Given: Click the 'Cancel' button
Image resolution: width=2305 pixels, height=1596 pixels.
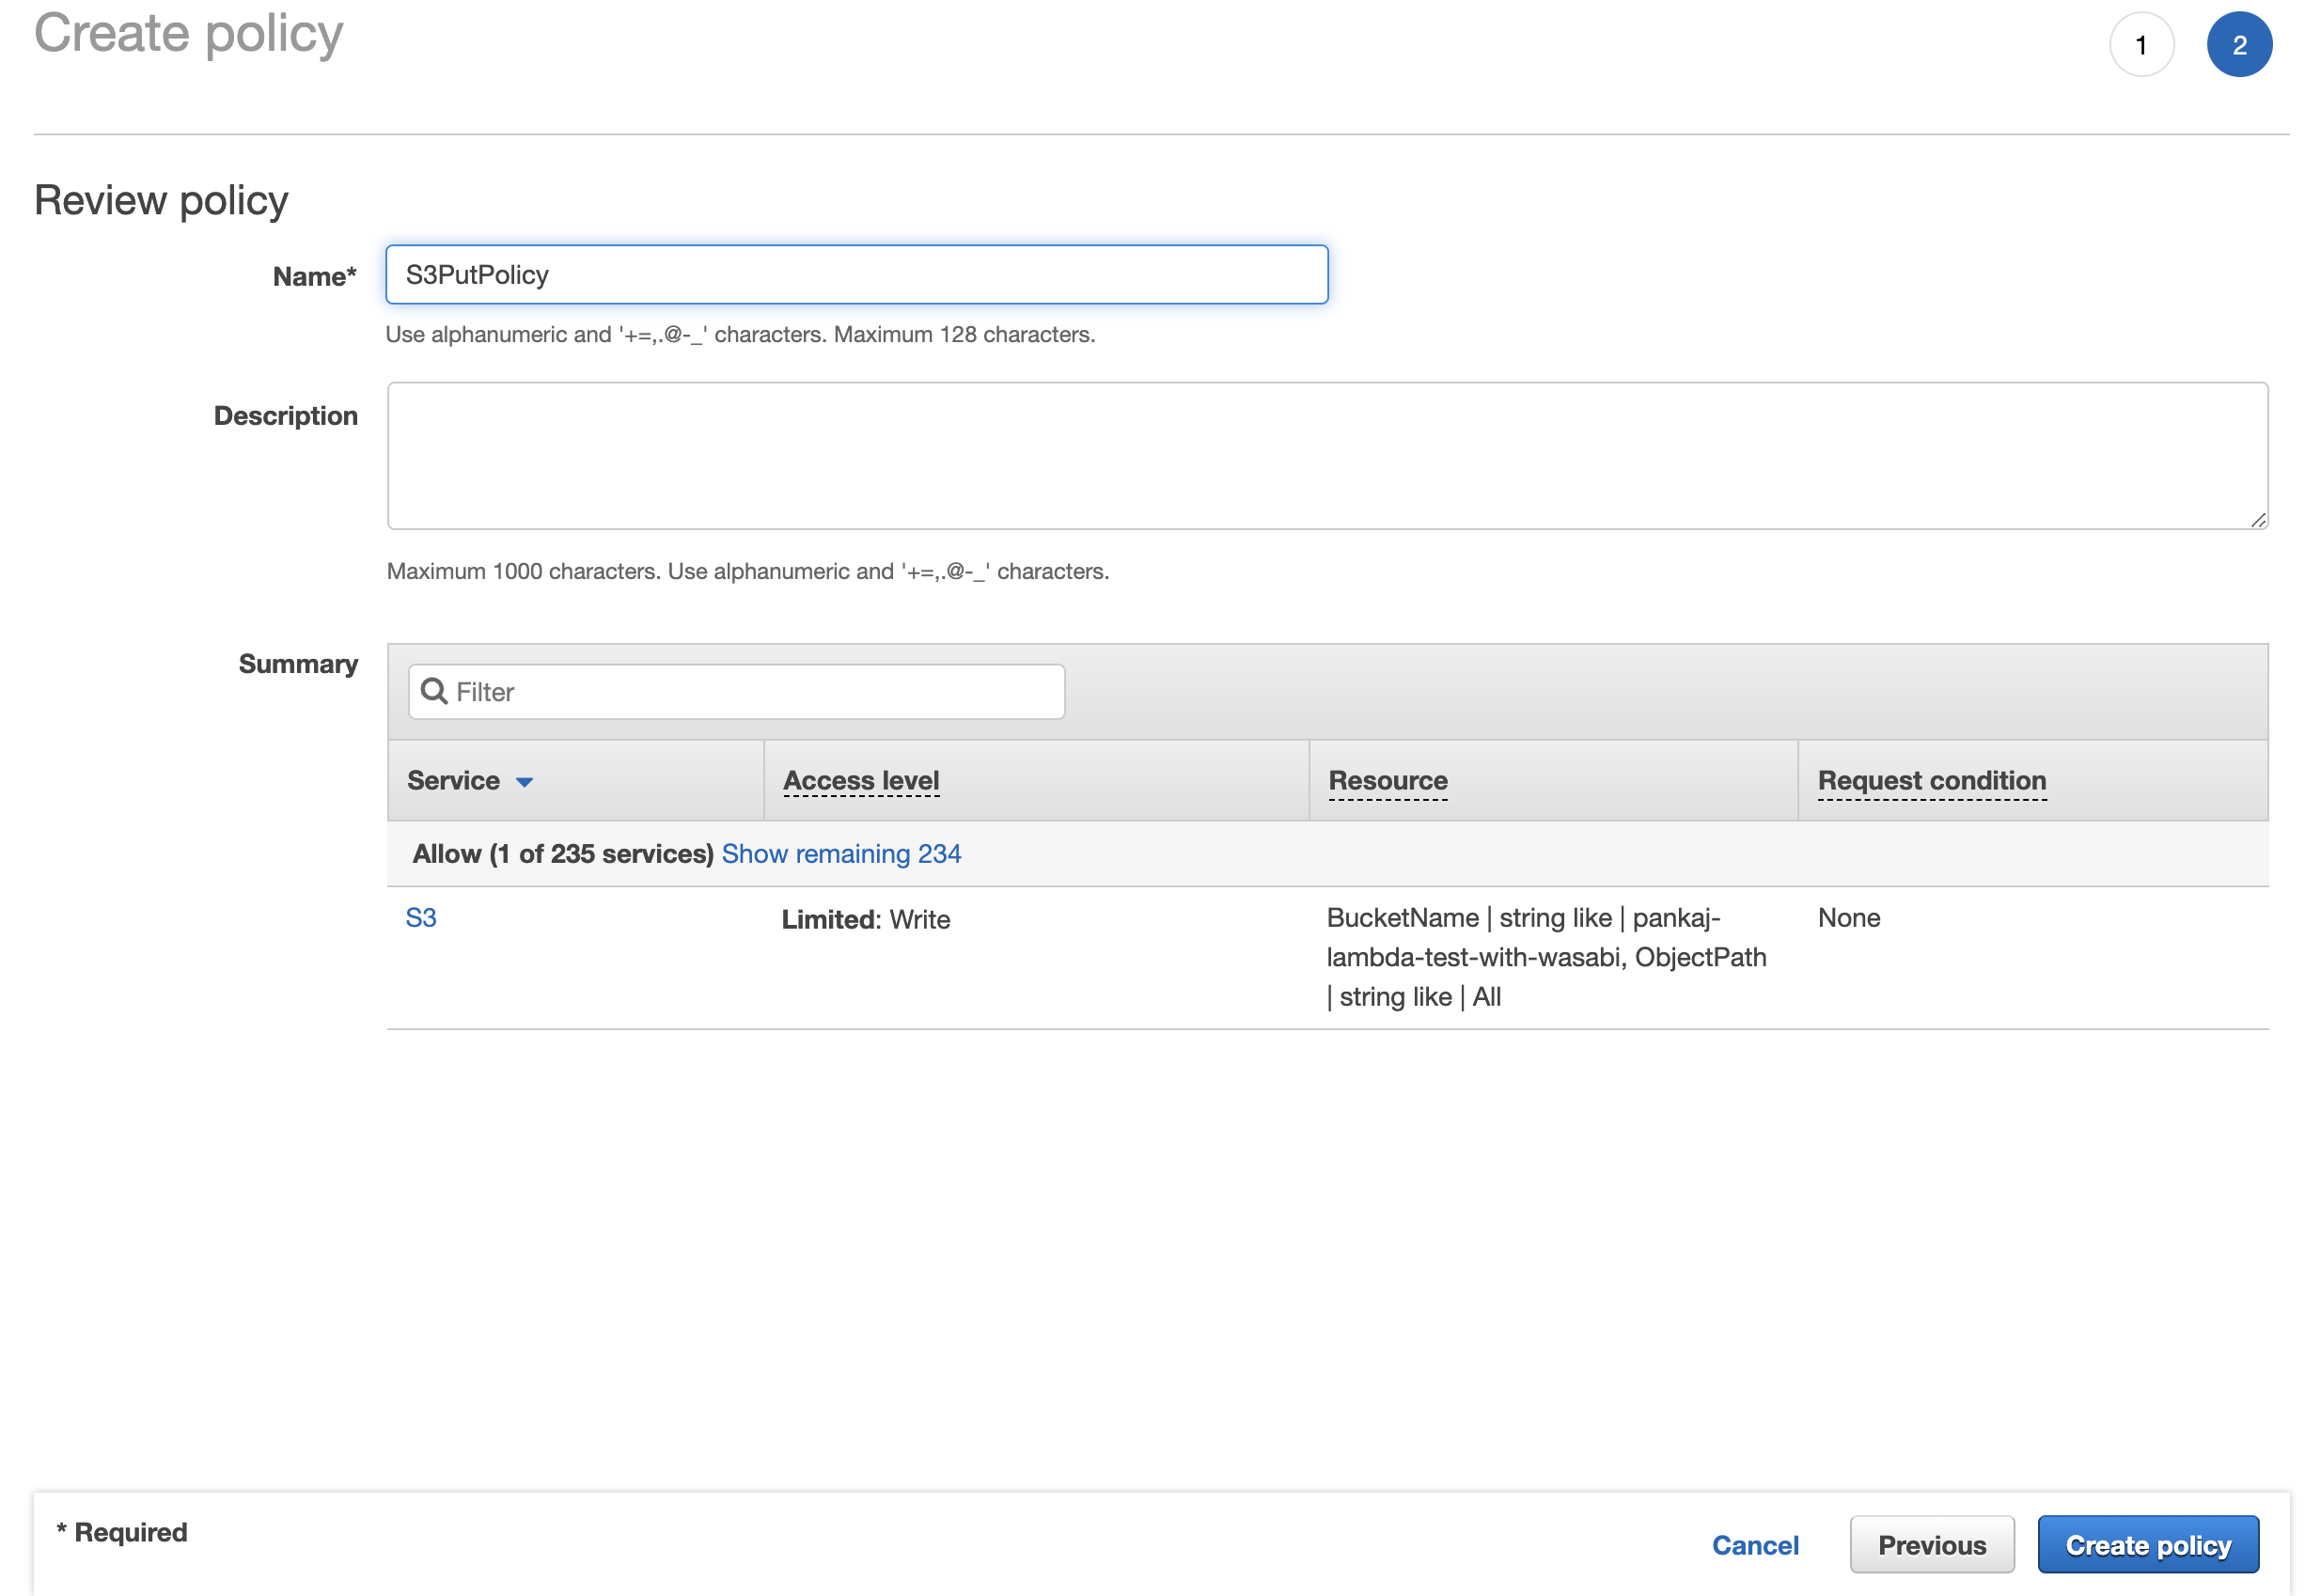Looking at the screenshot, I should point(1757,1545).
